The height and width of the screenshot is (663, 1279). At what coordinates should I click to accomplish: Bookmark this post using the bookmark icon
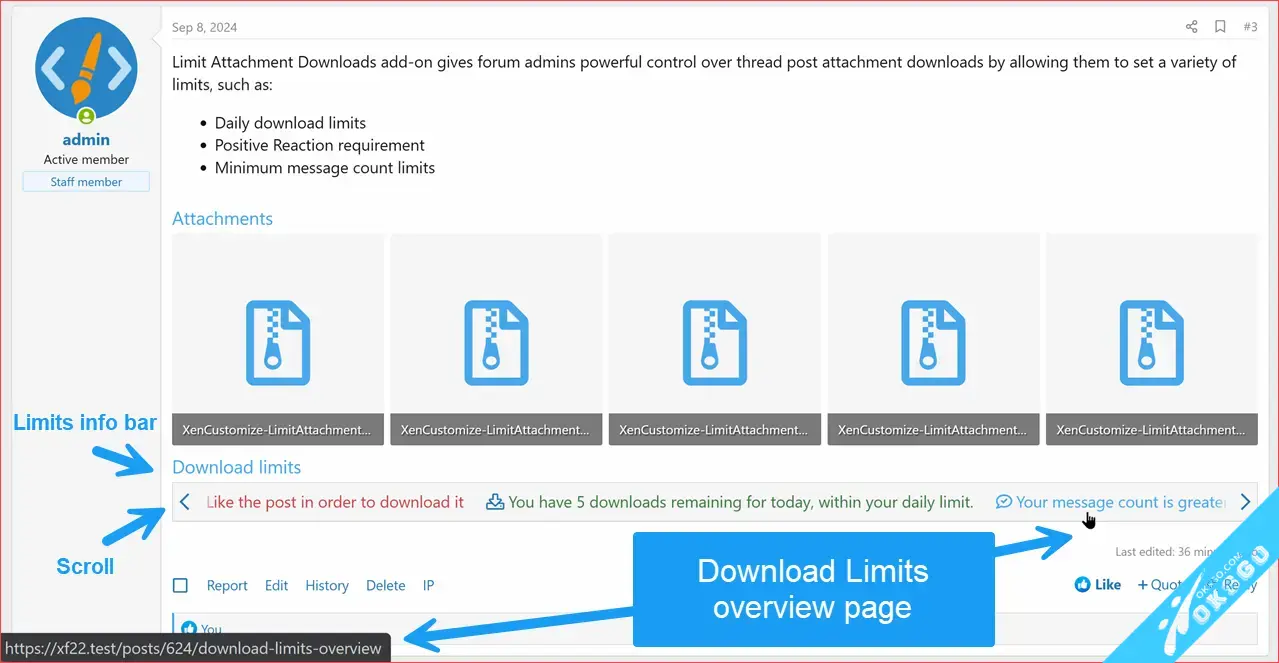[1220, 27]
